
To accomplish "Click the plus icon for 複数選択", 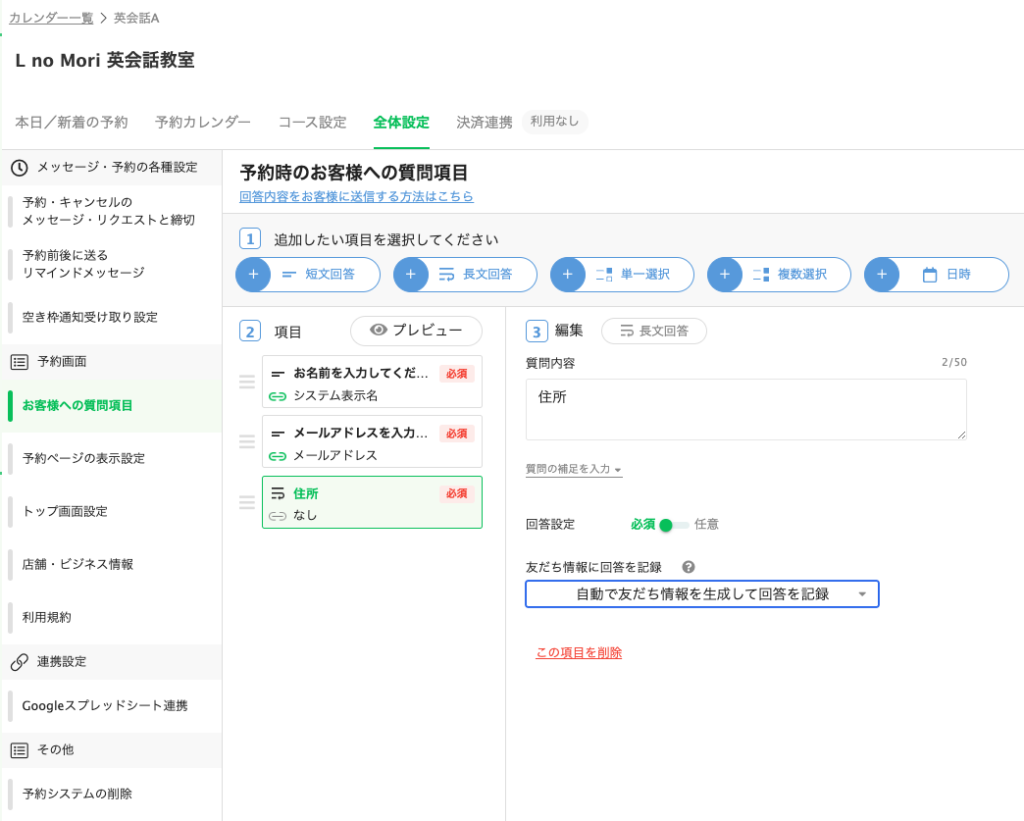I will click(x=725, y=274).
